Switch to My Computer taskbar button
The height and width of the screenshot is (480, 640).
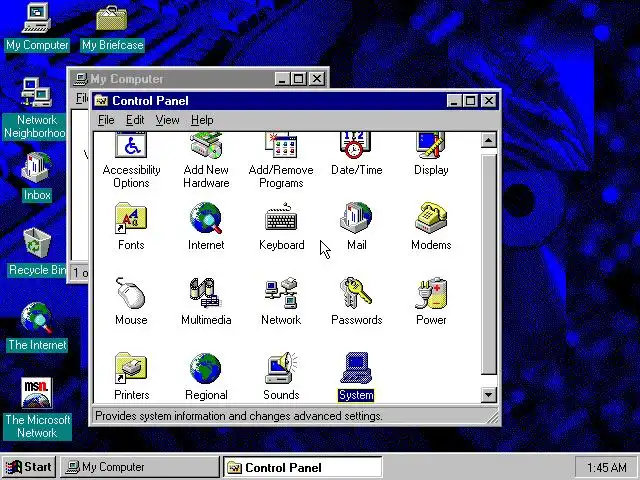[140, 467]
